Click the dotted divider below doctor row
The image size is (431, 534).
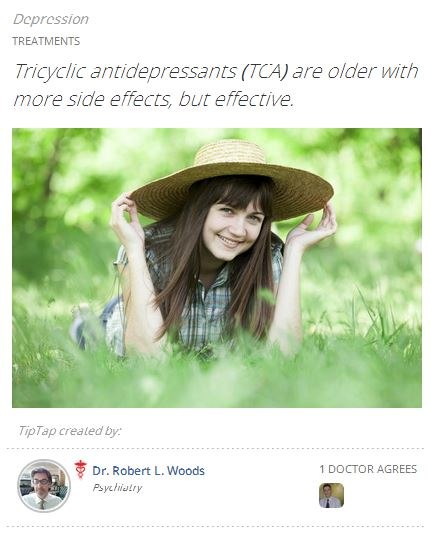215,526
